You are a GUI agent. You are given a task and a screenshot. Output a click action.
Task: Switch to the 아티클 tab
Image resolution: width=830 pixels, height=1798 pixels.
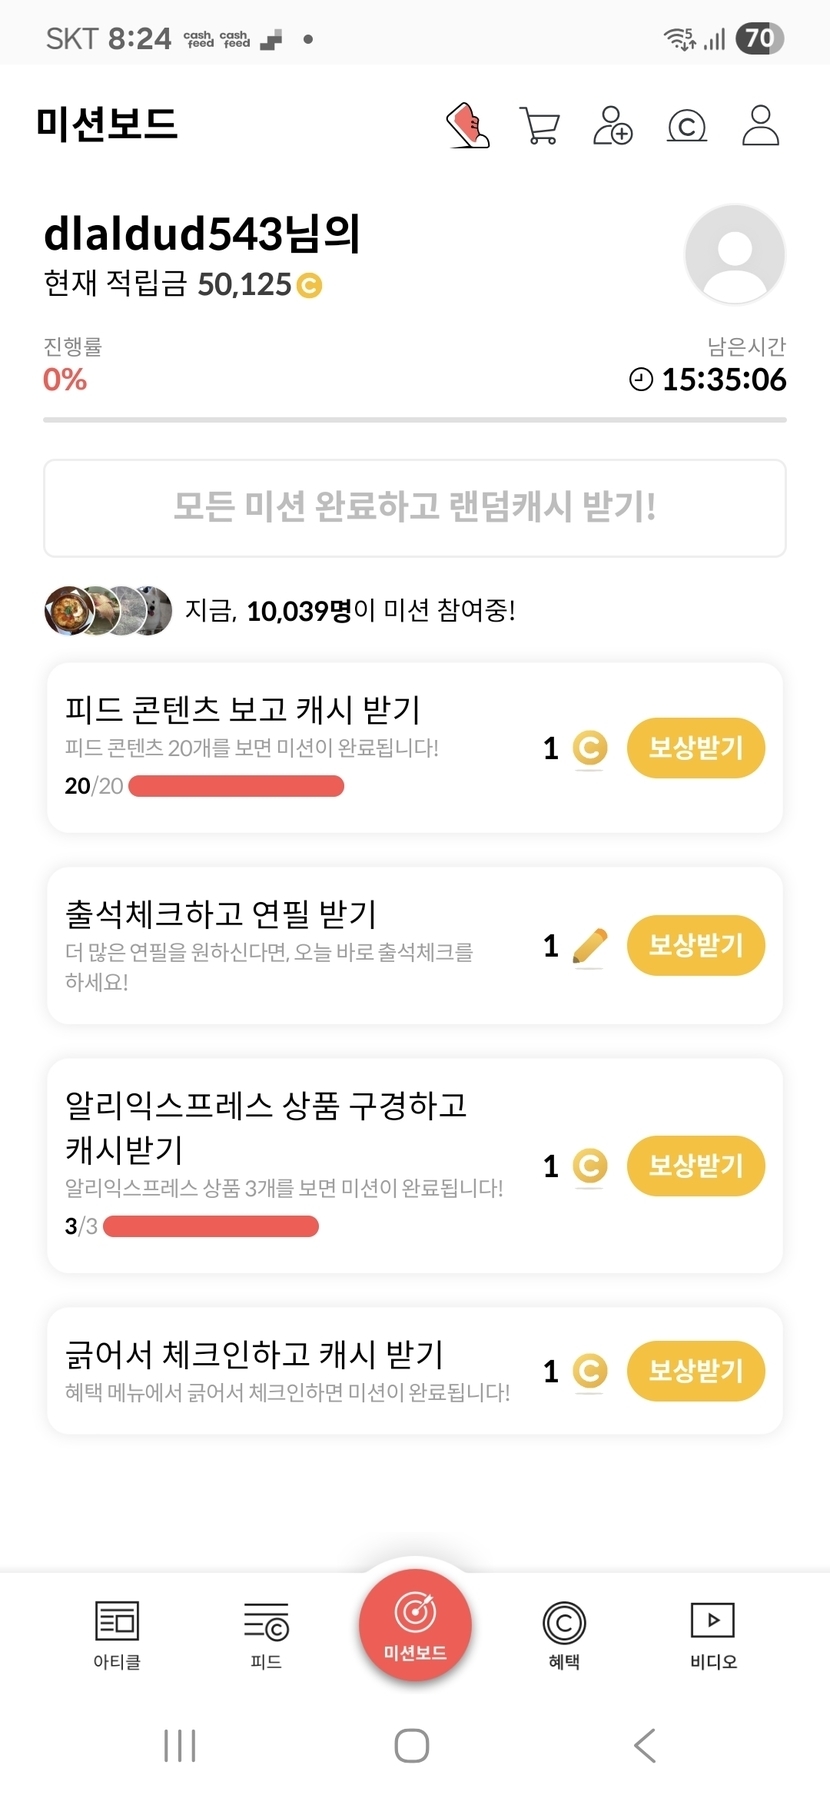(117, 1635)
